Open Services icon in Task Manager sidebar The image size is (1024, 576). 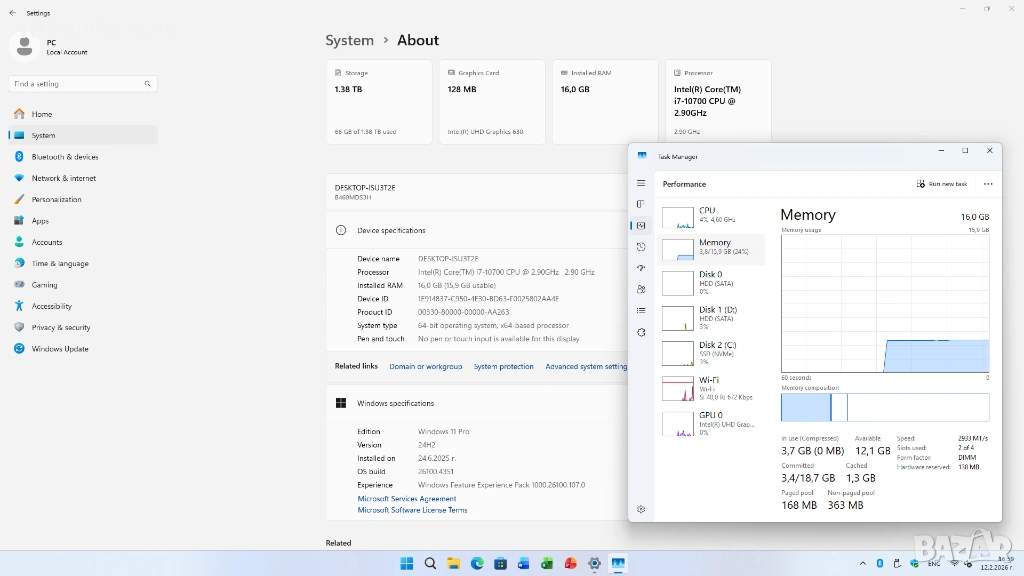point(641,332)
